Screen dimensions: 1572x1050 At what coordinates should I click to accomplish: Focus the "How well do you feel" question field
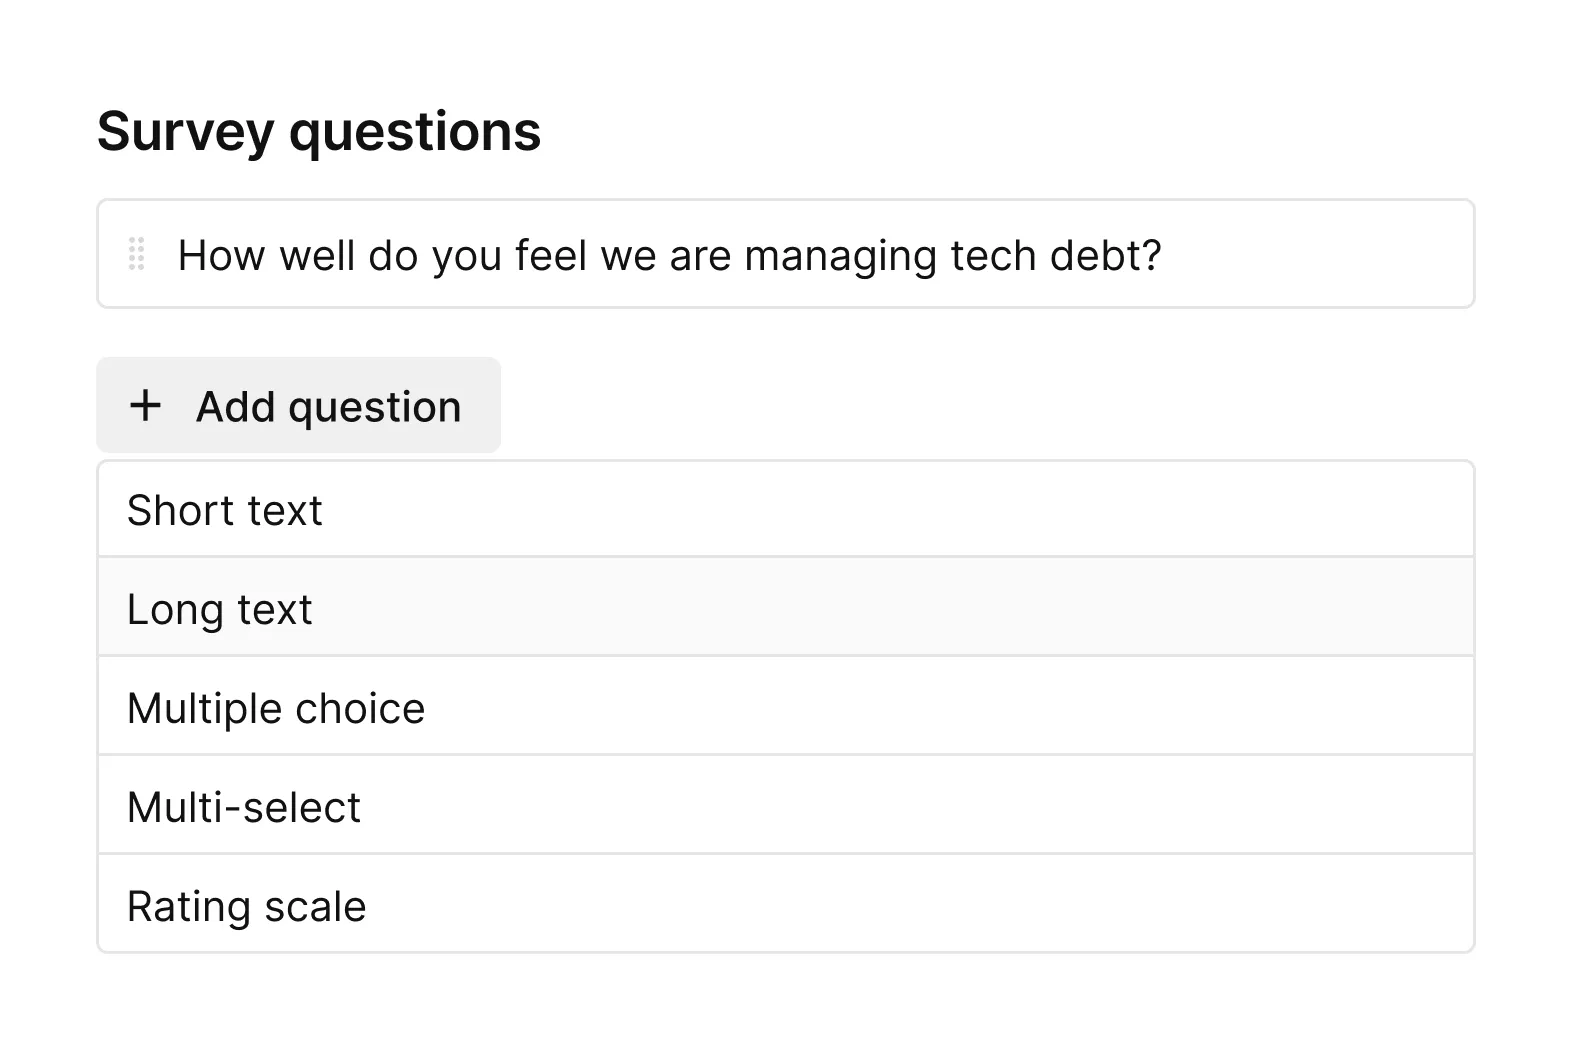pyautogui.click(x=786, y=254)
